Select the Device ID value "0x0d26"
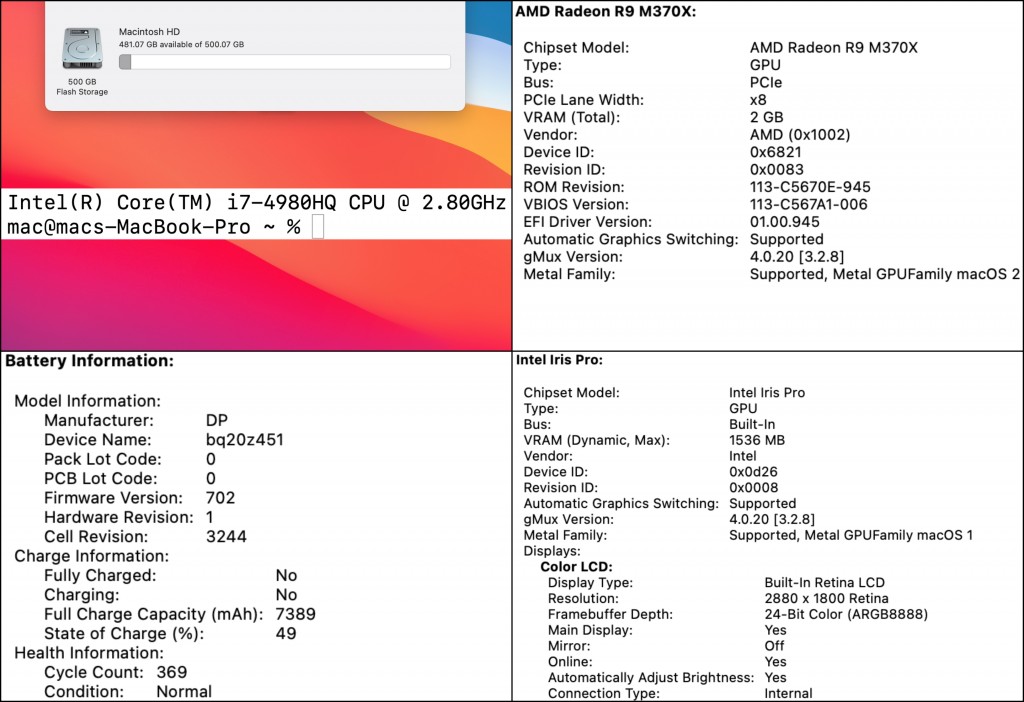The width and height of the screenshot is (1024, 702). (753, 471)
